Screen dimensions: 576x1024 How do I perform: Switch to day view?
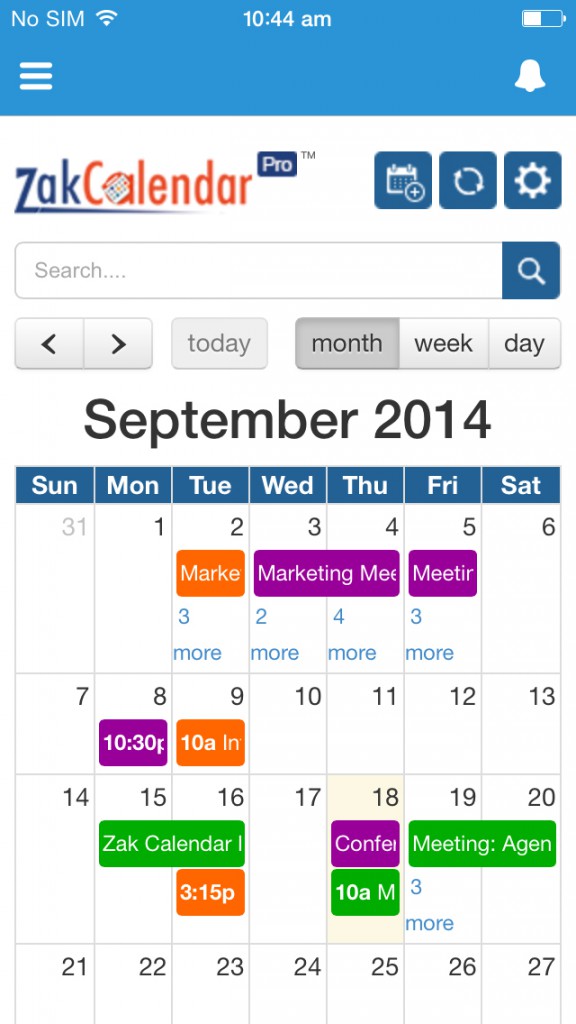coord(524,344)
